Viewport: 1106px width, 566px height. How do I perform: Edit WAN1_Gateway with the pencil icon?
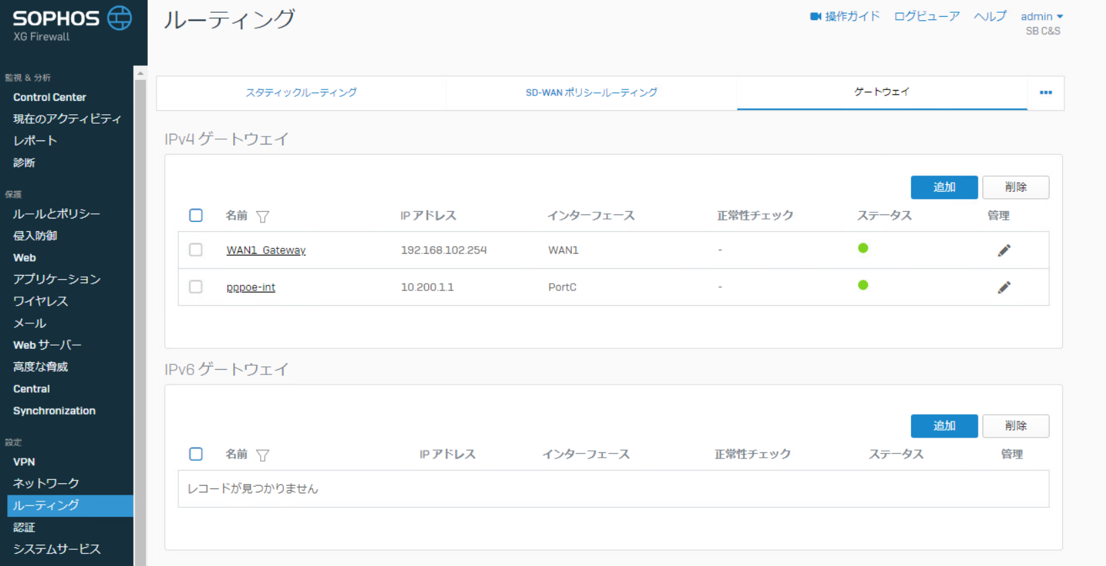click(x=1004, y=250)
